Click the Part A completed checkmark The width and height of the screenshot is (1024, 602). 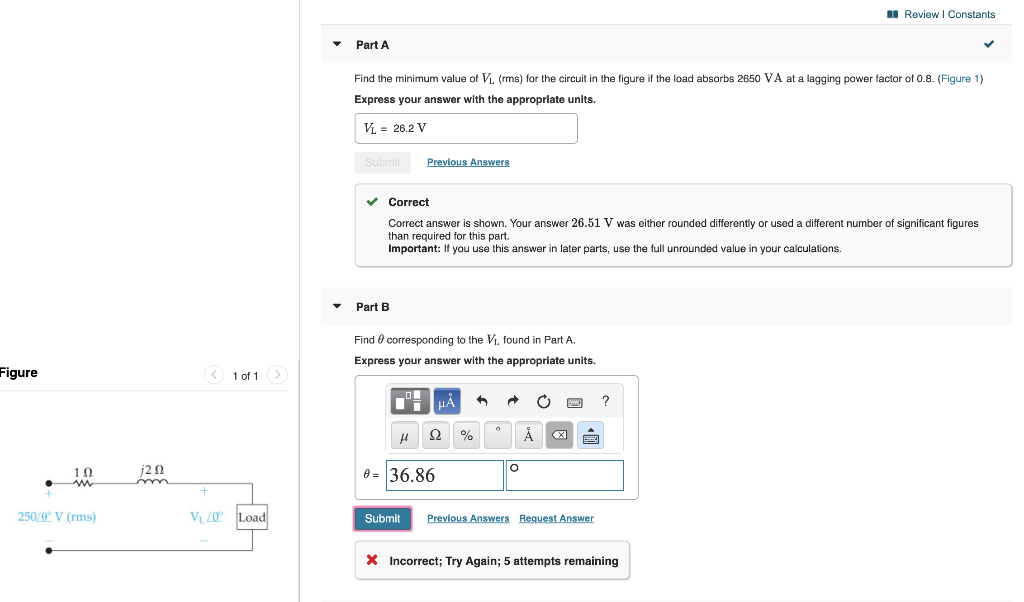tap(989, 44)
